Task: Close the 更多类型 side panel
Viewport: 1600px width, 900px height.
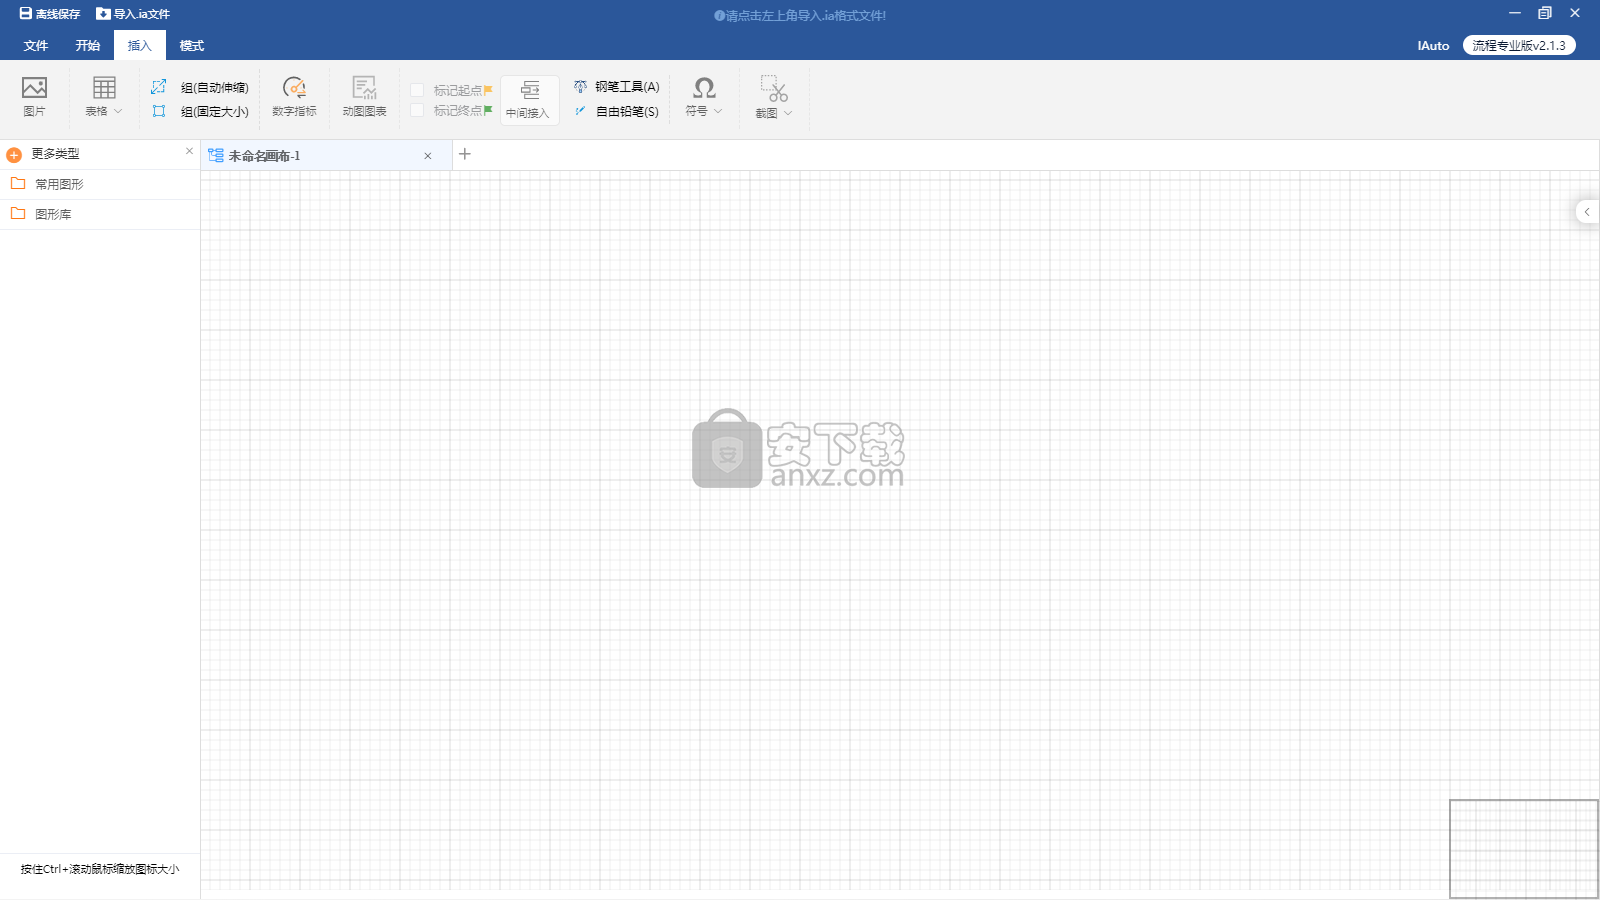Action: [189, 151]
